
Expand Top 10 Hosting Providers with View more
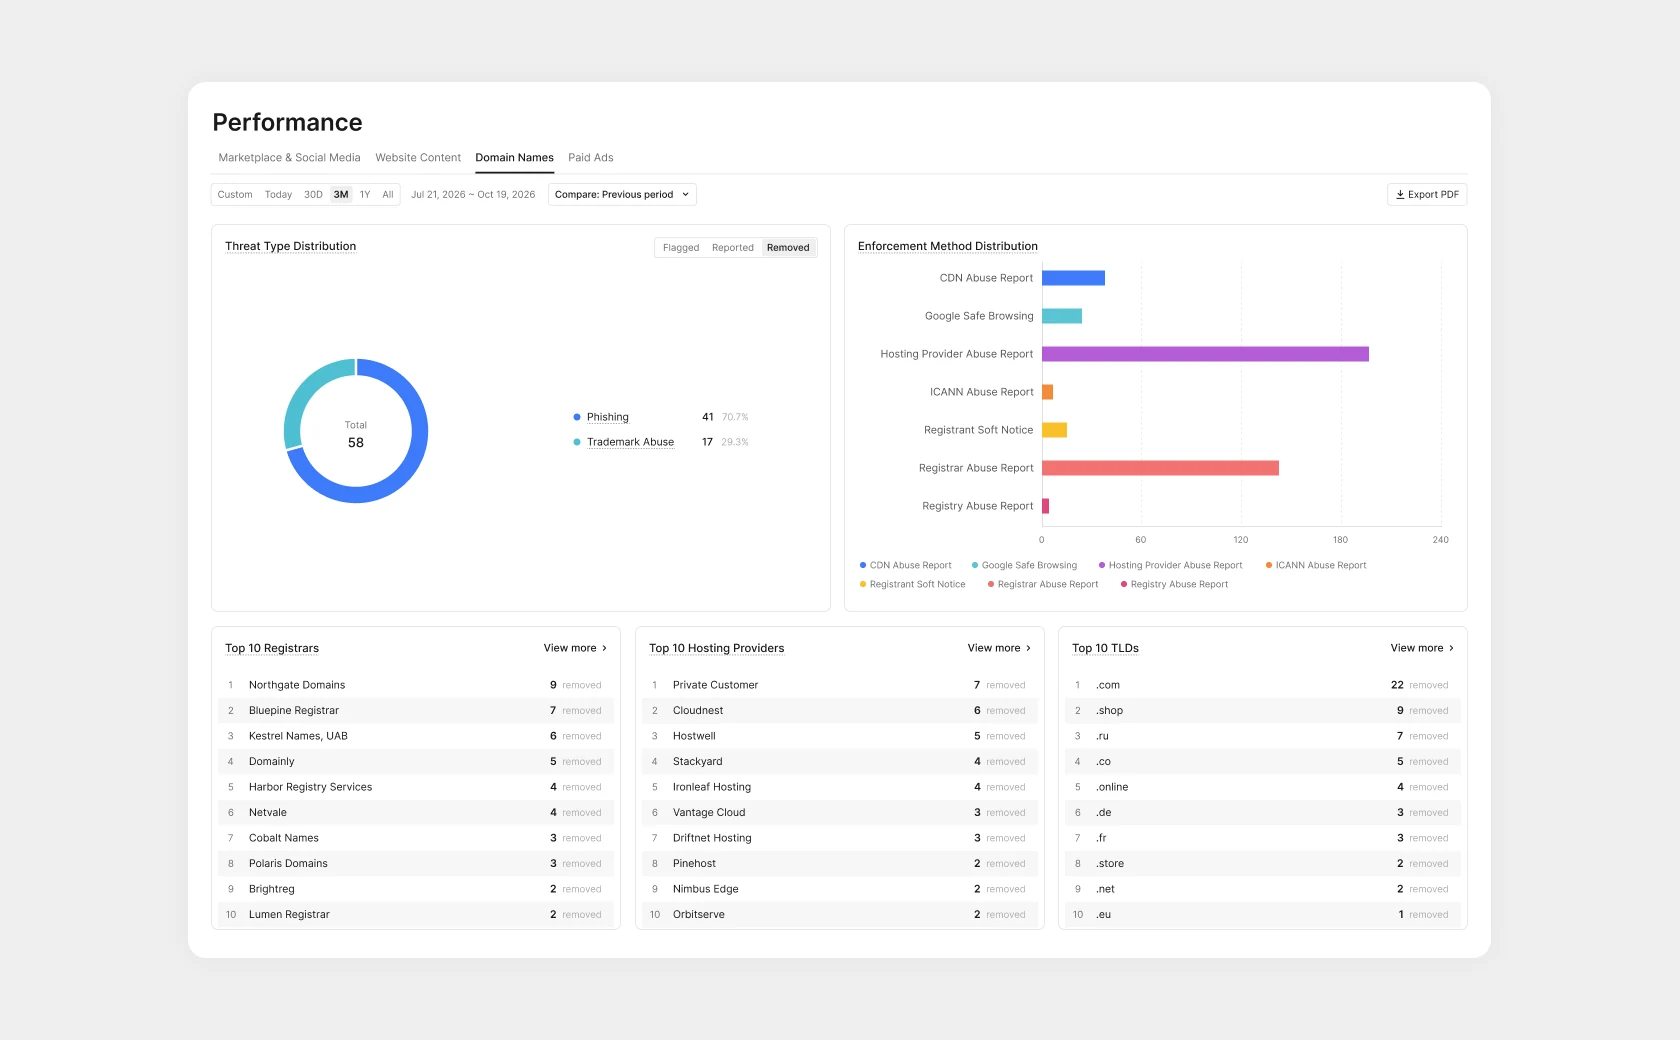pos(999,648)
